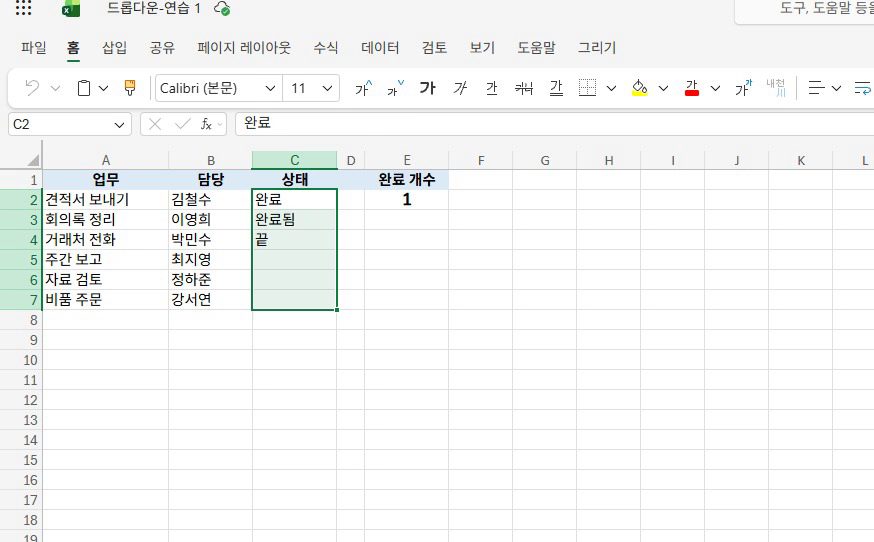
Task: Switch to the 데이터 tab
Action: coord(380,48)
